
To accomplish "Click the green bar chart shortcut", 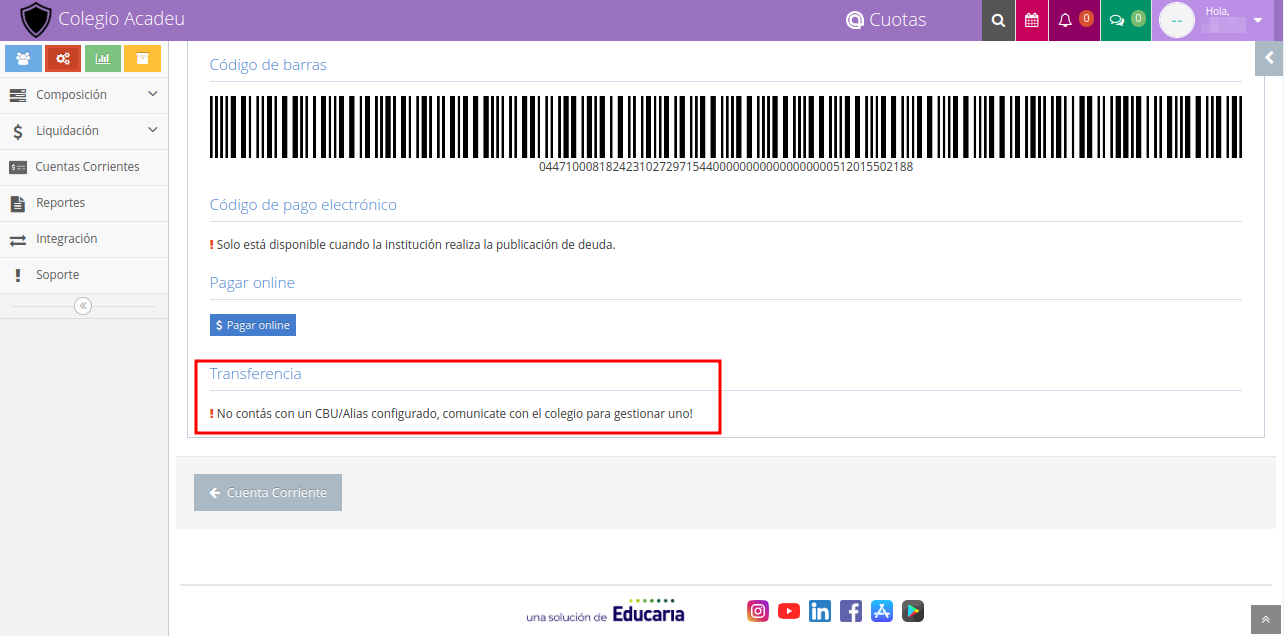I will pos(103,59).
